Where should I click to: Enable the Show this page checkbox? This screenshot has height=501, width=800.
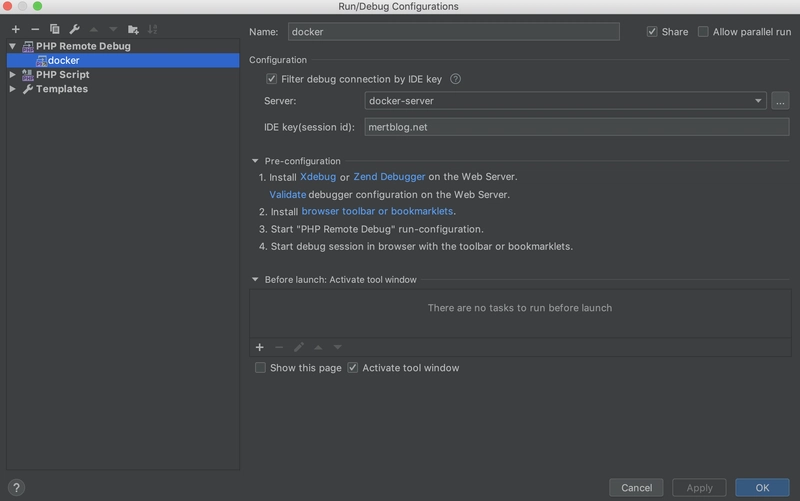(x=261, y=368)
